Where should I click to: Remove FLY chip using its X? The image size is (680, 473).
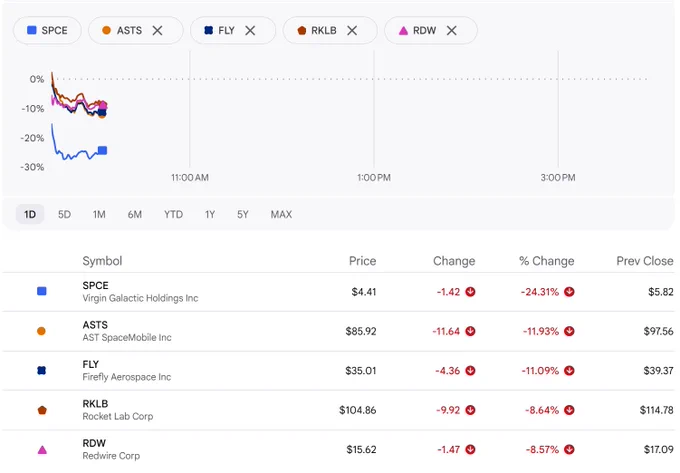(x=250, y=31)
